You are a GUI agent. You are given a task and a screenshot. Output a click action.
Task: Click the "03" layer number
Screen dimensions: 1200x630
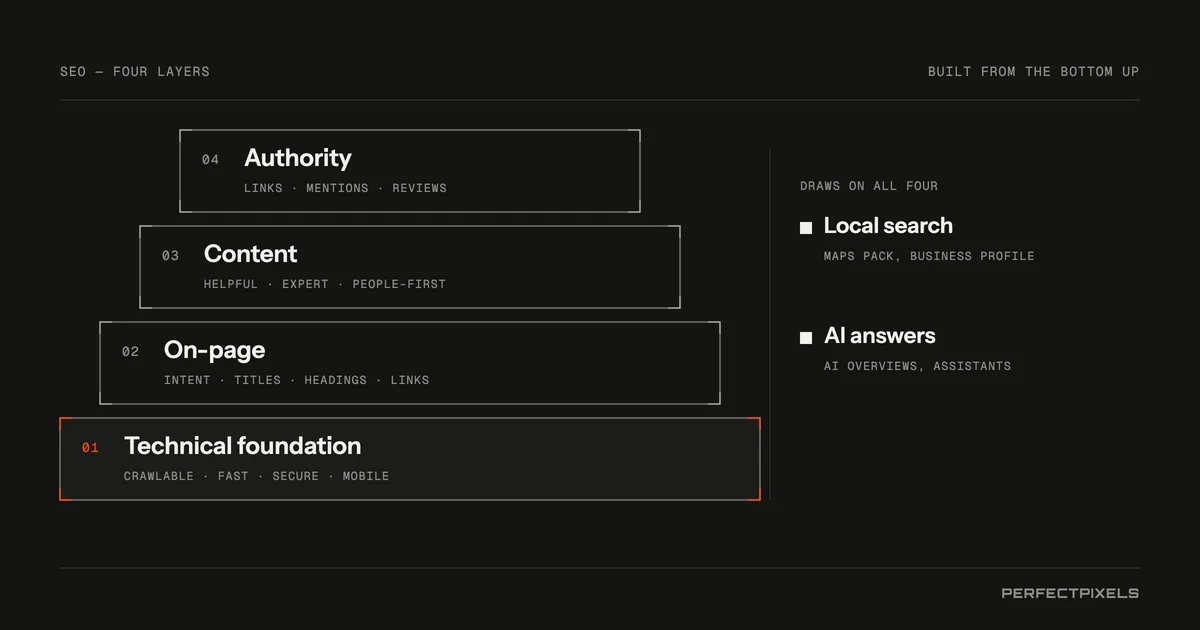point(170,256)
